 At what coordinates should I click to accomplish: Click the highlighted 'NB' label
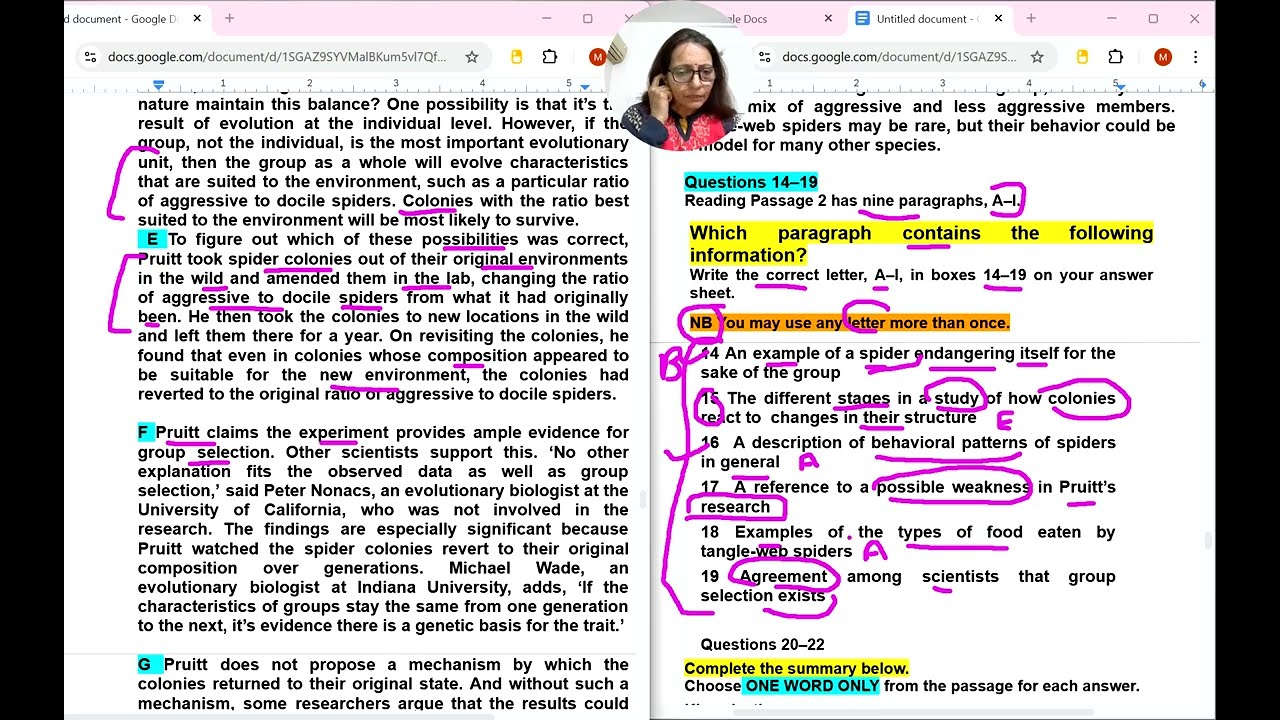tap(701, 323)
